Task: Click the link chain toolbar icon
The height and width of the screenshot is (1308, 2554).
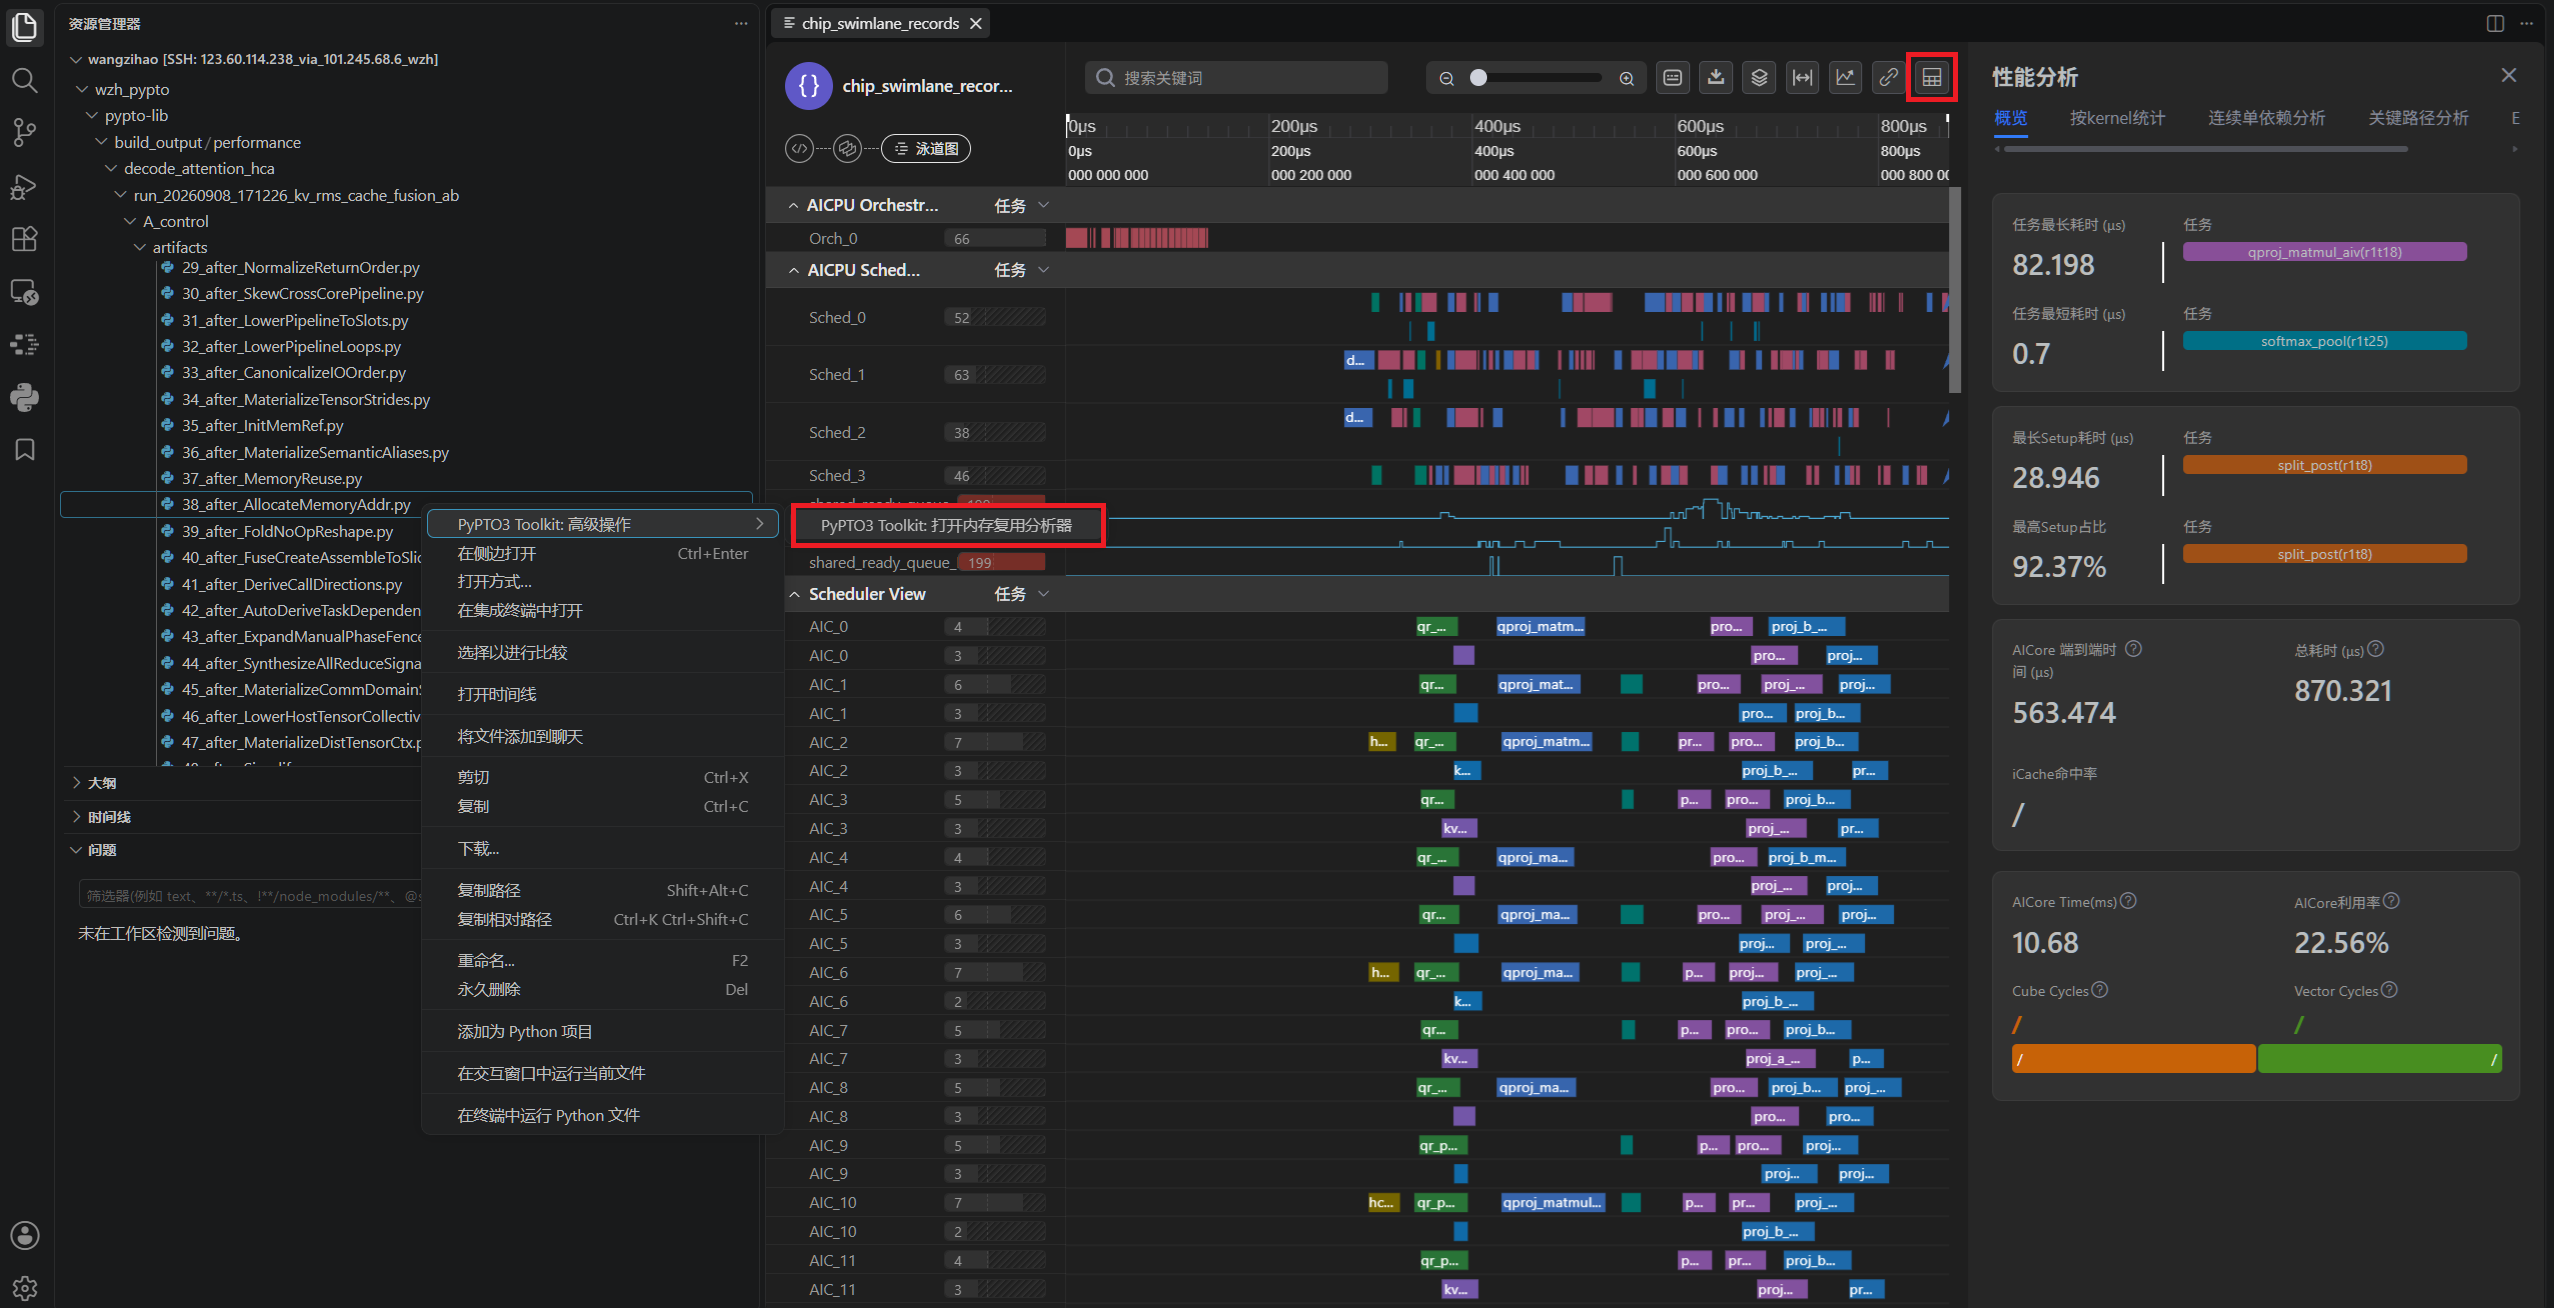Action: (x=1888, y=77)
